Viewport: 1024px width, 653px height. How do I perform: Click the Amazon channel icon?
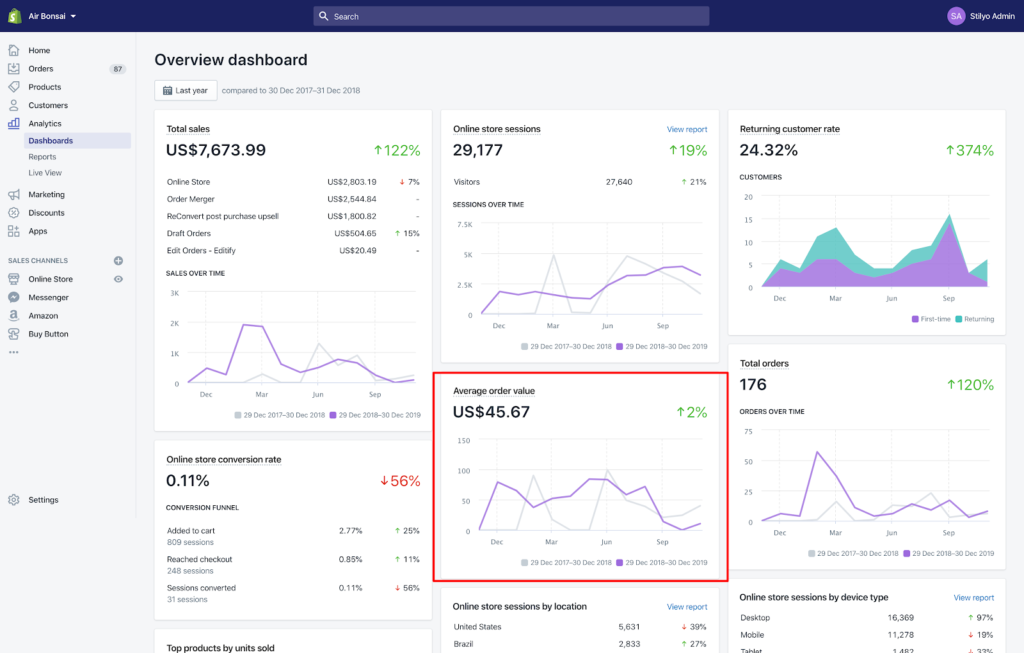coord(14,315)
